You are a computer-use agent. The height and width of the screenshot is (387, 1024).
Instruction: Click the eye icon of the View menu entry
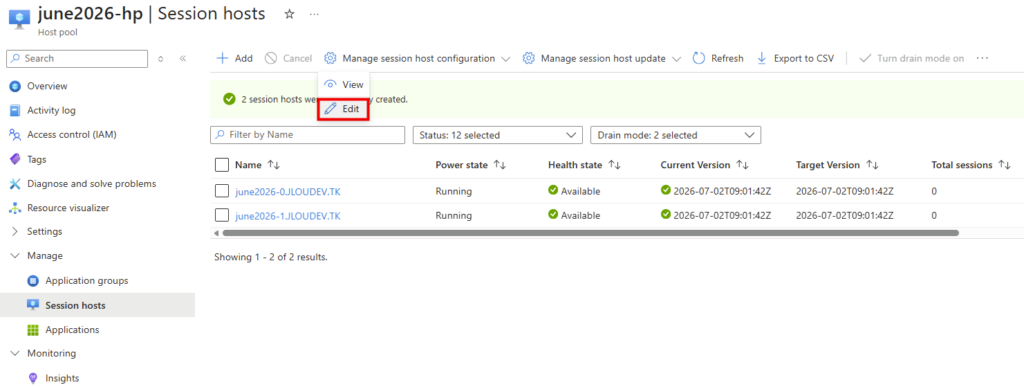(x=331, y=84)
